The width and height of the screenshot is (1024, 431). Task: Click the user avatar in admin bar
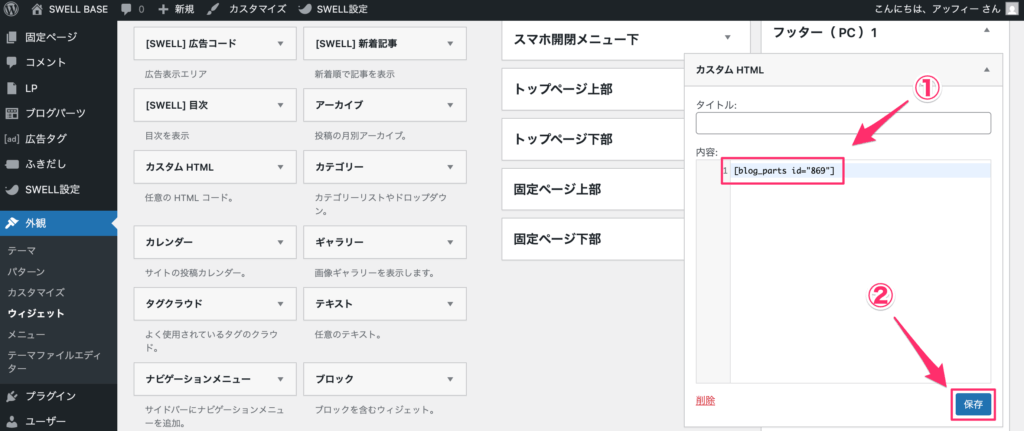tap(1011, 9)
